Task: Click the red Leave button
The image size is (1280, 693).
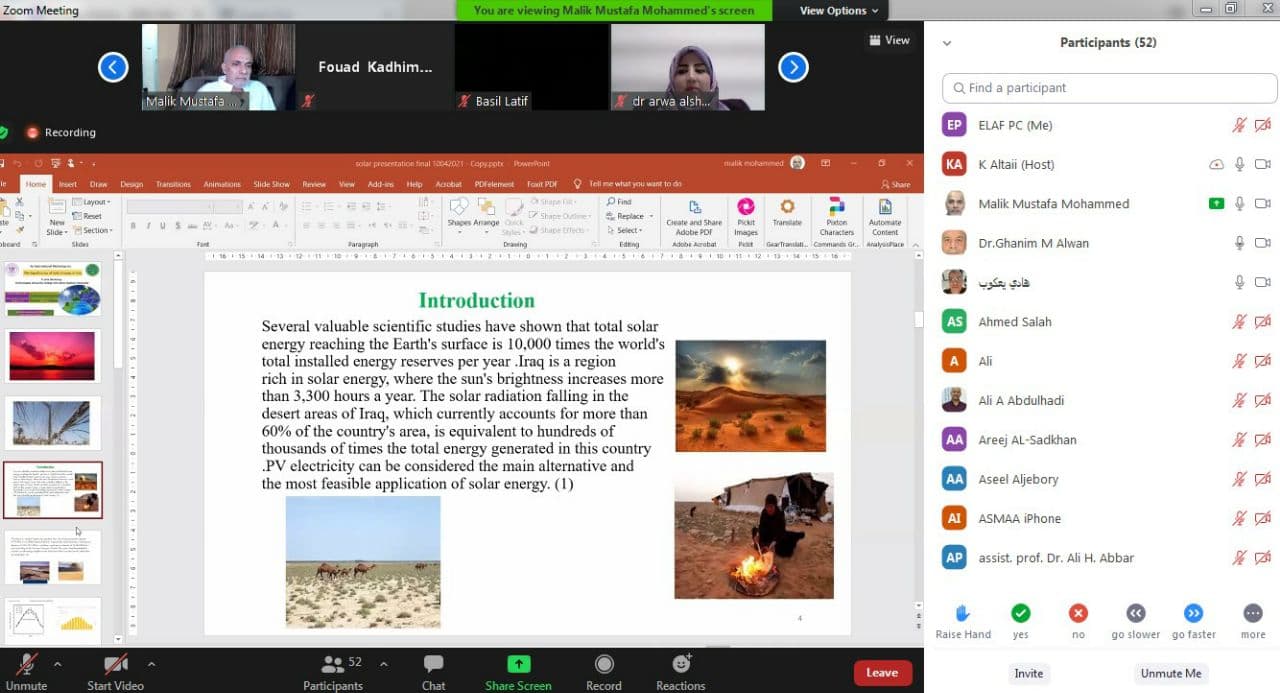Action: pos(882,673)
